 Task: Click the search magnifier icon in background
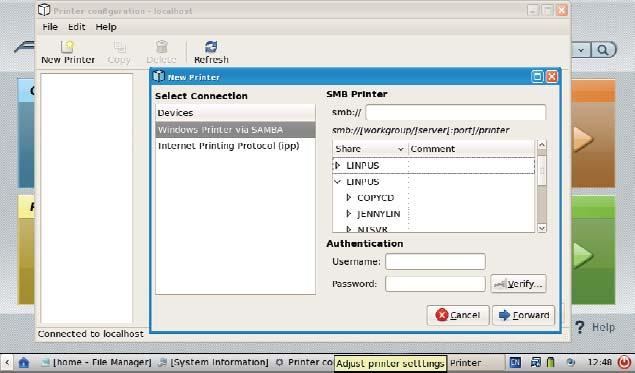(x=603, y=50)
